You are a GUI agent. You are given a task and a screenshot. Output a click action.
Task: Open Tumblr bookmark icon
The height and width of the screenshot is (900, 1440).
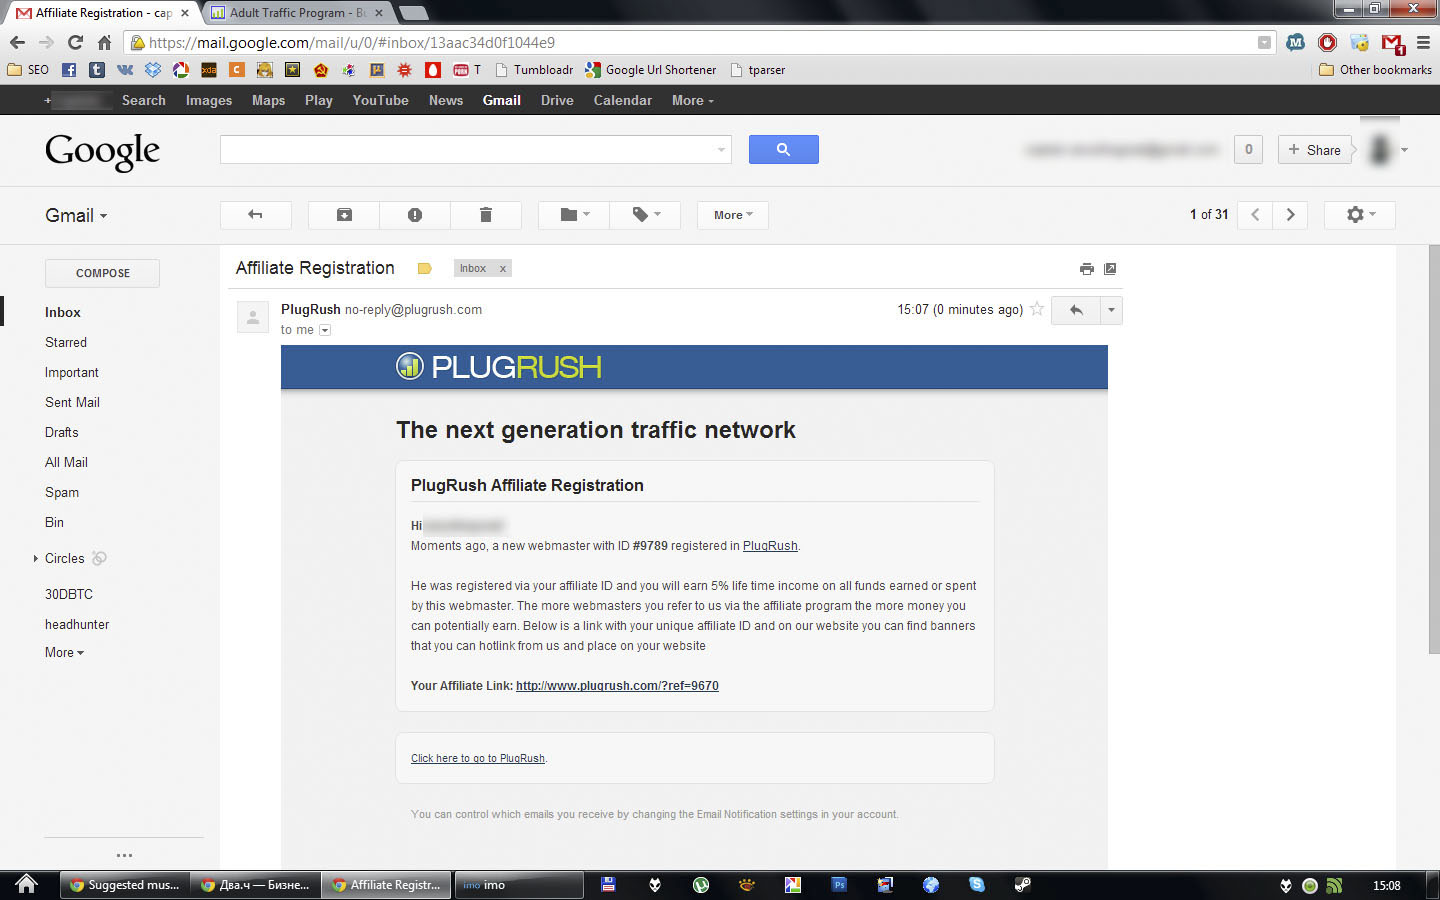[x=97, y=70]
